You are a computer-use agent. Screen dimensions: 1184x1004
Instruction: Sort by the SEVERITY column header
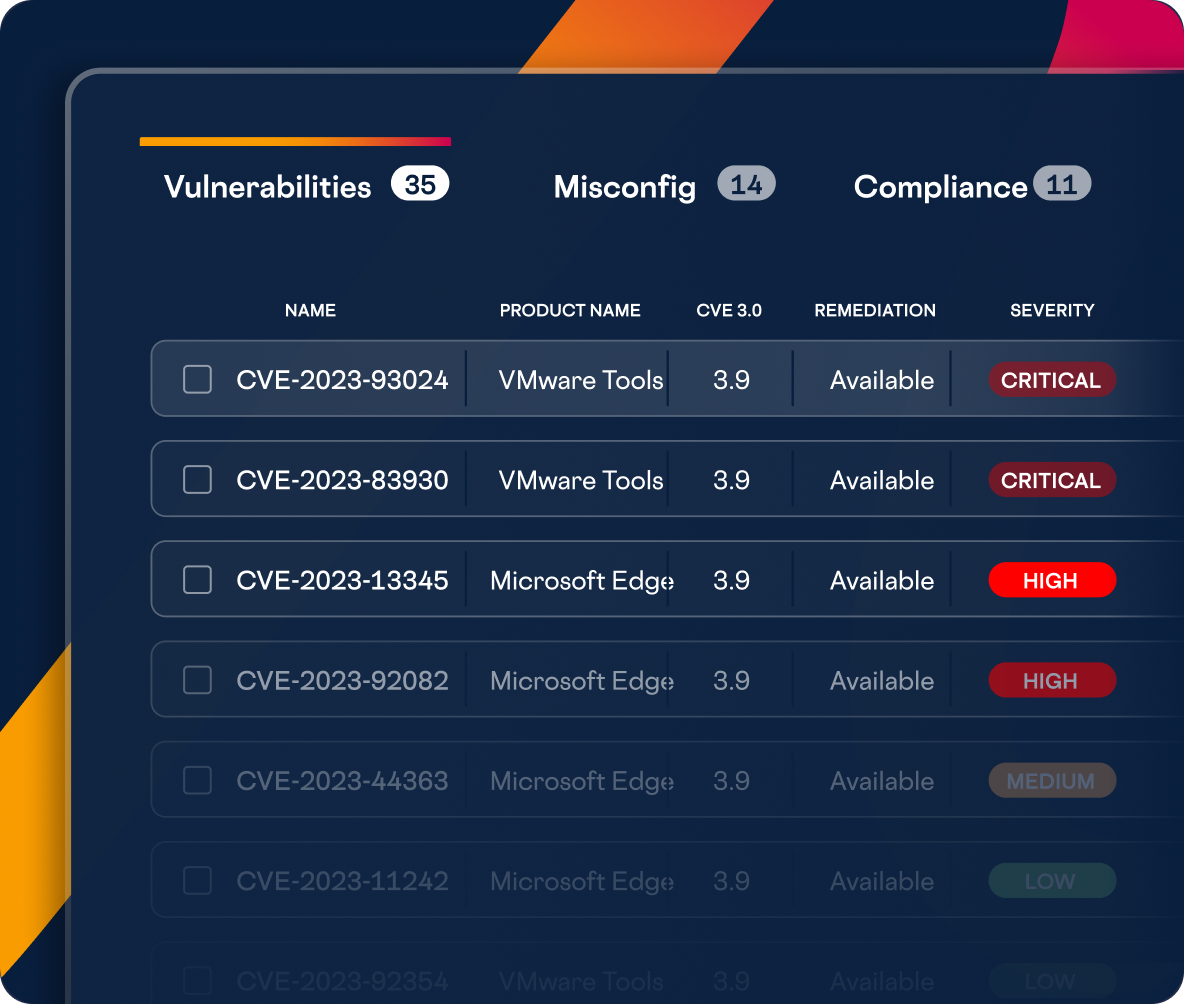coord(1052,310)
